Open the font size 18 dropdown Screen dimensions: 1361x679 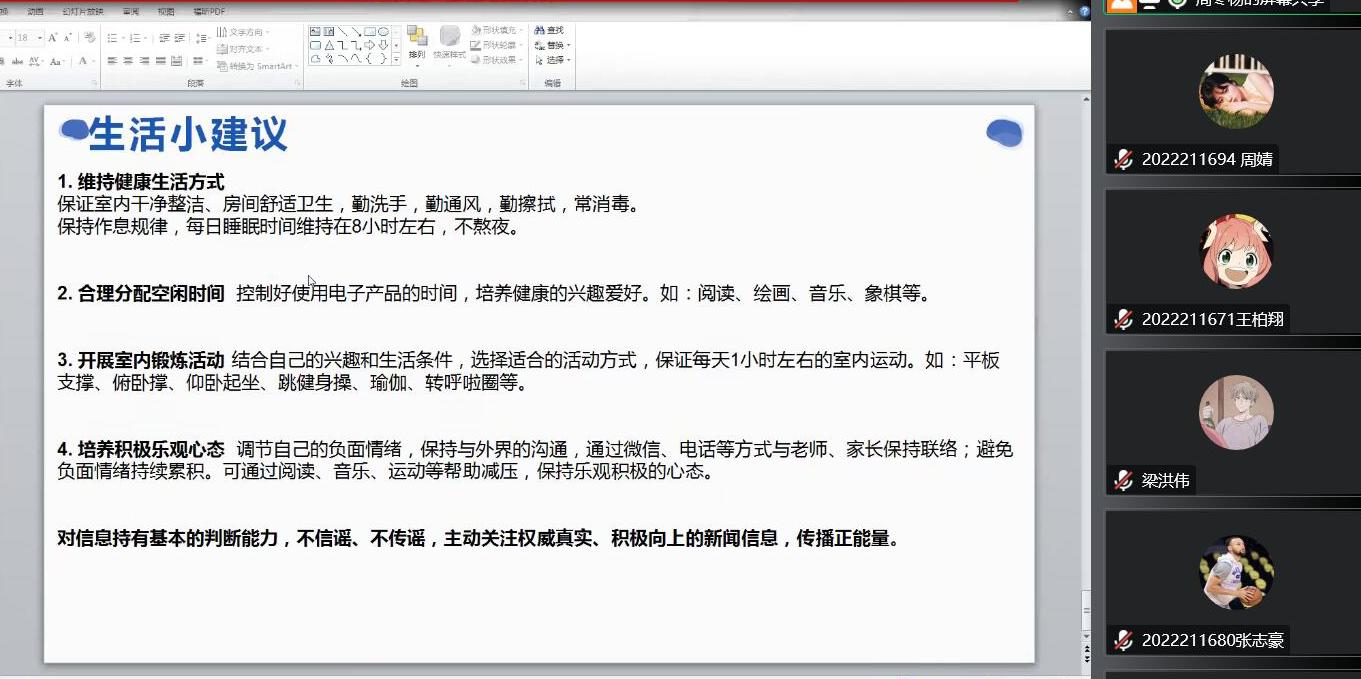coord(40,38)
